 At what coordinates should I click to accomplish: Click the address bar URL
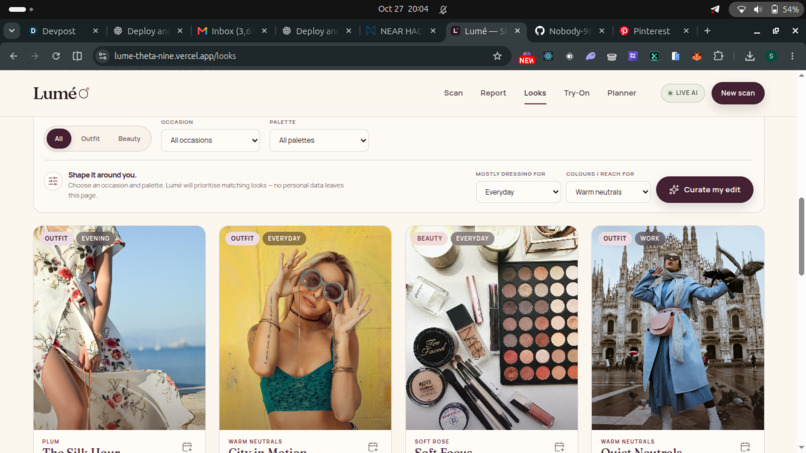tap(175, 56)
